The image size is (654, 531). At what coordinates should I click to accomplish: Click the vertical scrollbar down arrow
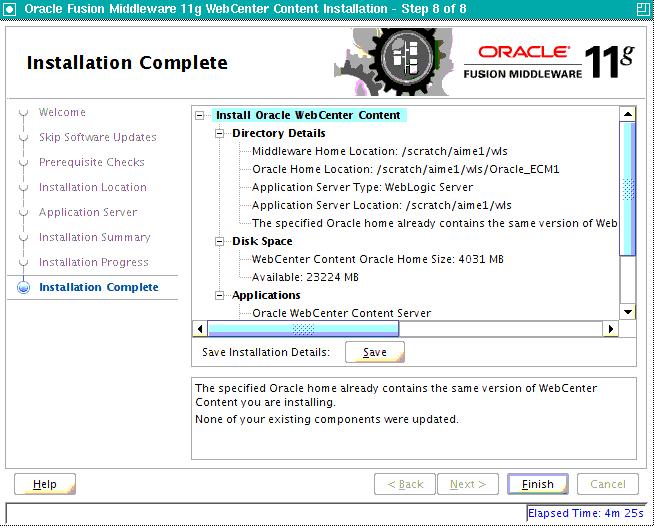(628, 311)
